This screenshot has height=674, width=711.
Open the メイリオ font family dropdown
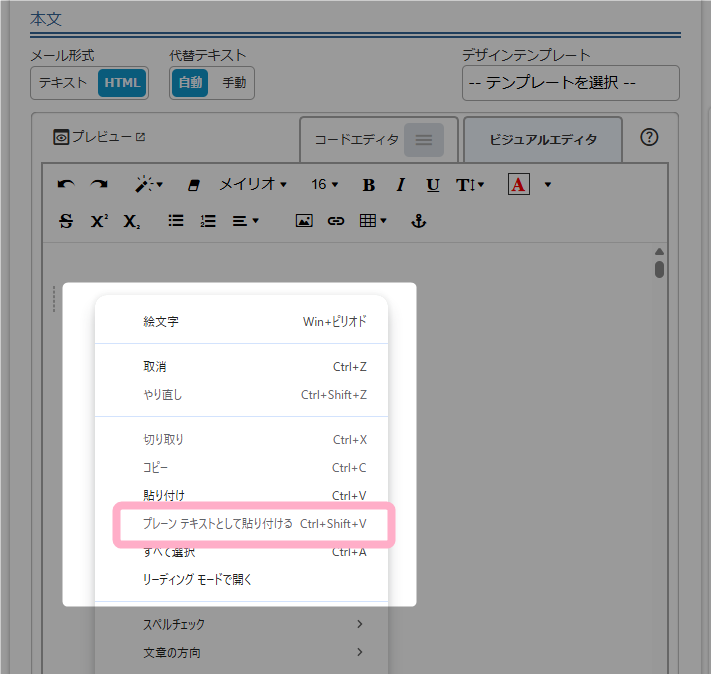pyautogui.click(x=253, y=185)
